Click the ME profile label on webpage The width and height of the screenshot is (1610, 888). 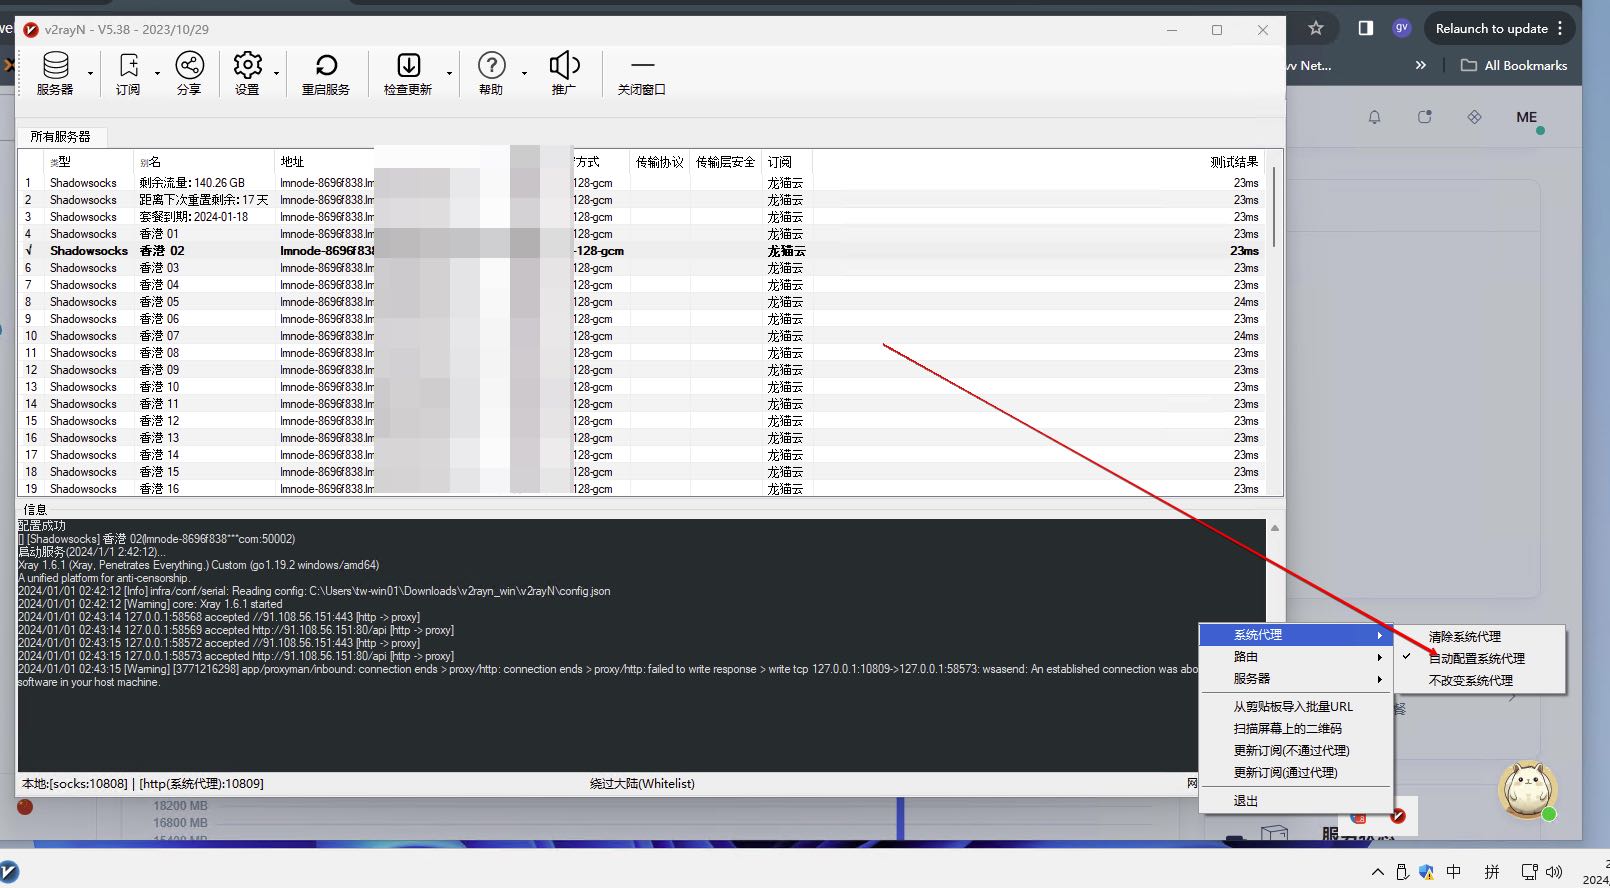[1526, 117]
